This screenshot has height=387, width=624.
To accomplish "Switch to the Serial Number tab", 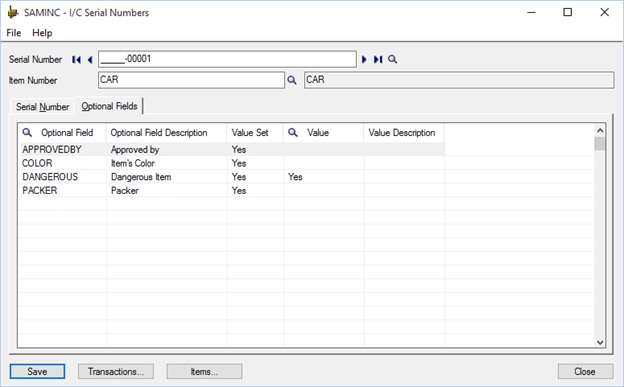I will pyautogui.click(x=43, y=107).
